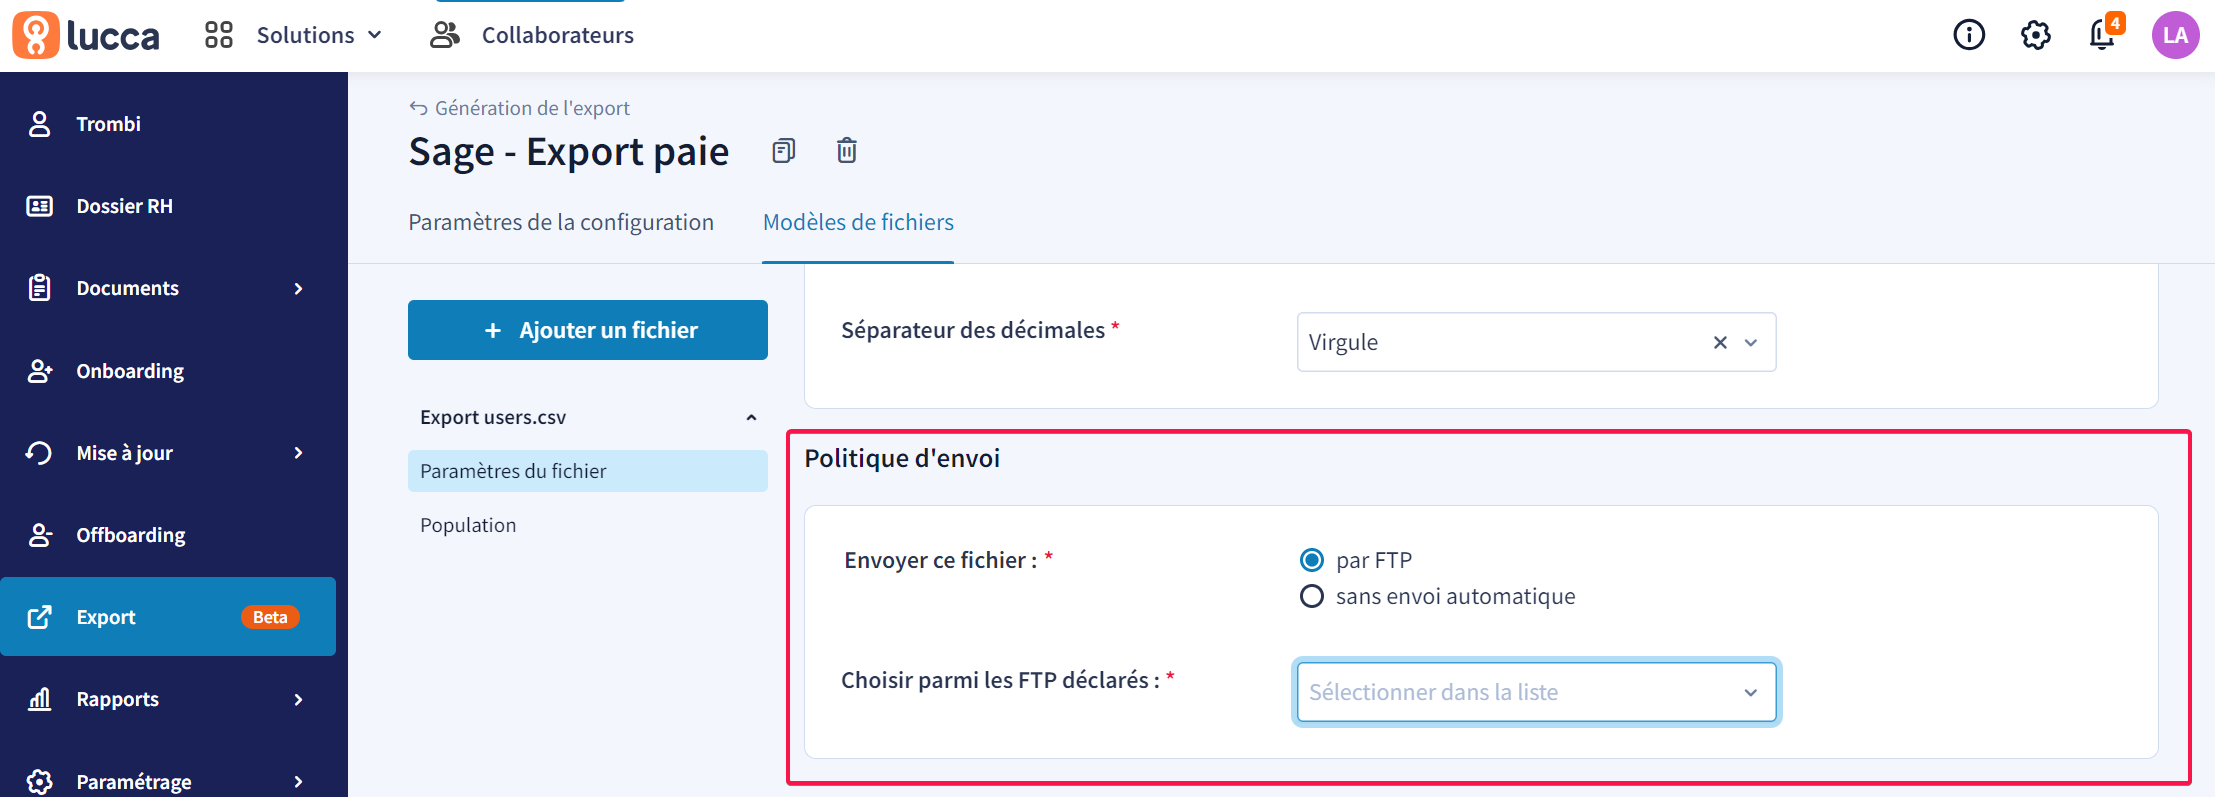This screenshot has height=797, width=2215.
Task: Click the Lucca logo
Action: [x=86, y=35]
